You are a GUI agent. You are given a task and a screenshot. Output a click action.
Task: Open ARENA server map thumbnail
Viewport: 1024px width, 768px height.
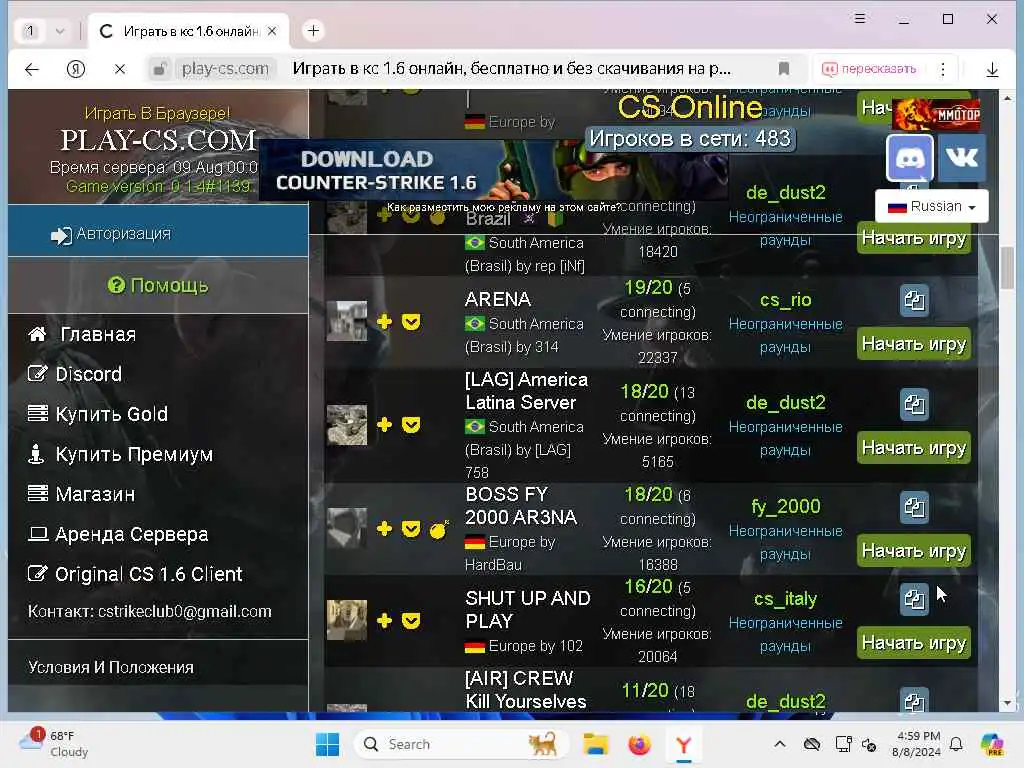coord(347,321)
